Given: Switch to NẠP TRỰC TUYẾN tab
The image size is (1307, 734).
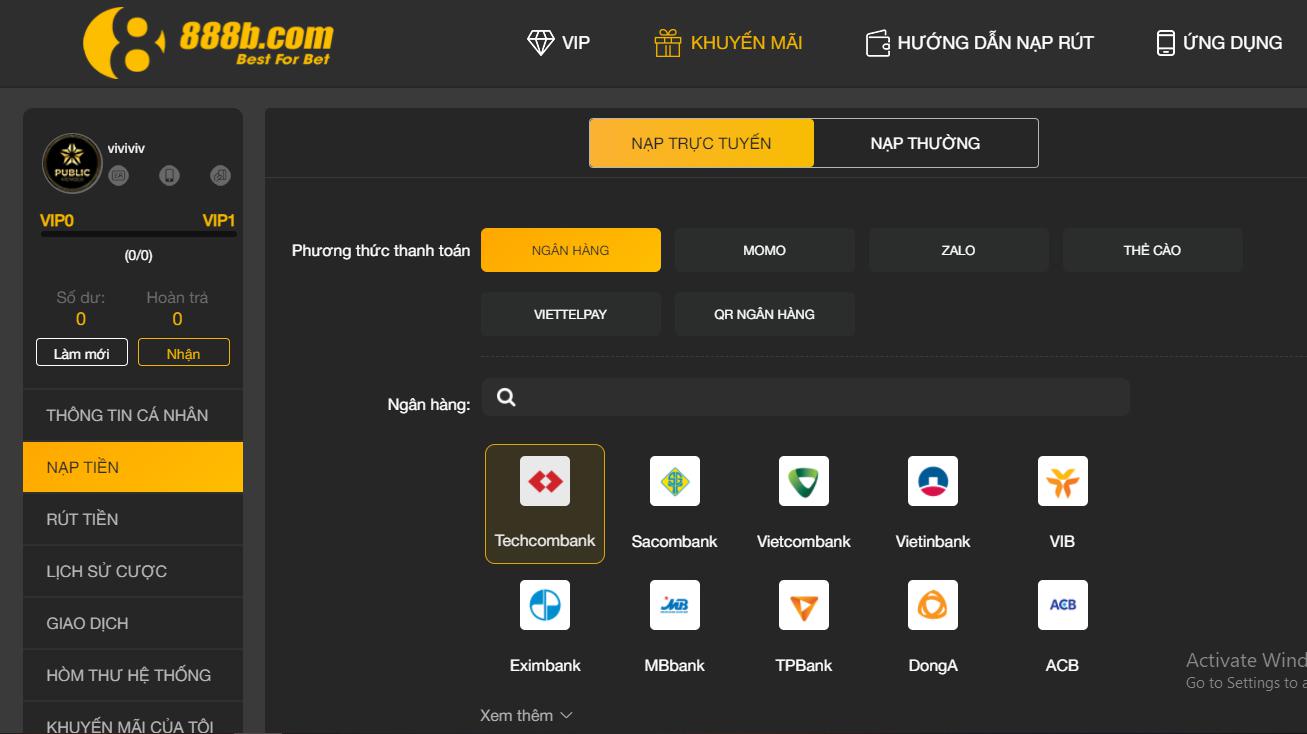Looking at the screenshot, I should [701, 143].
